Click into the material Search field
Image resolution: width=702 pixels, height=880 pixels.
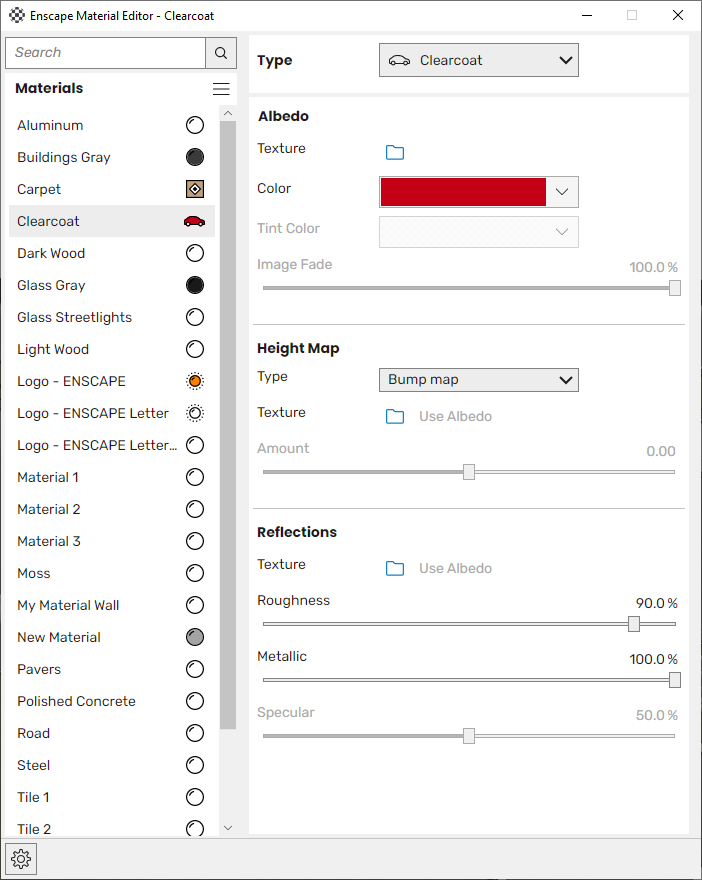click(105, 53)
